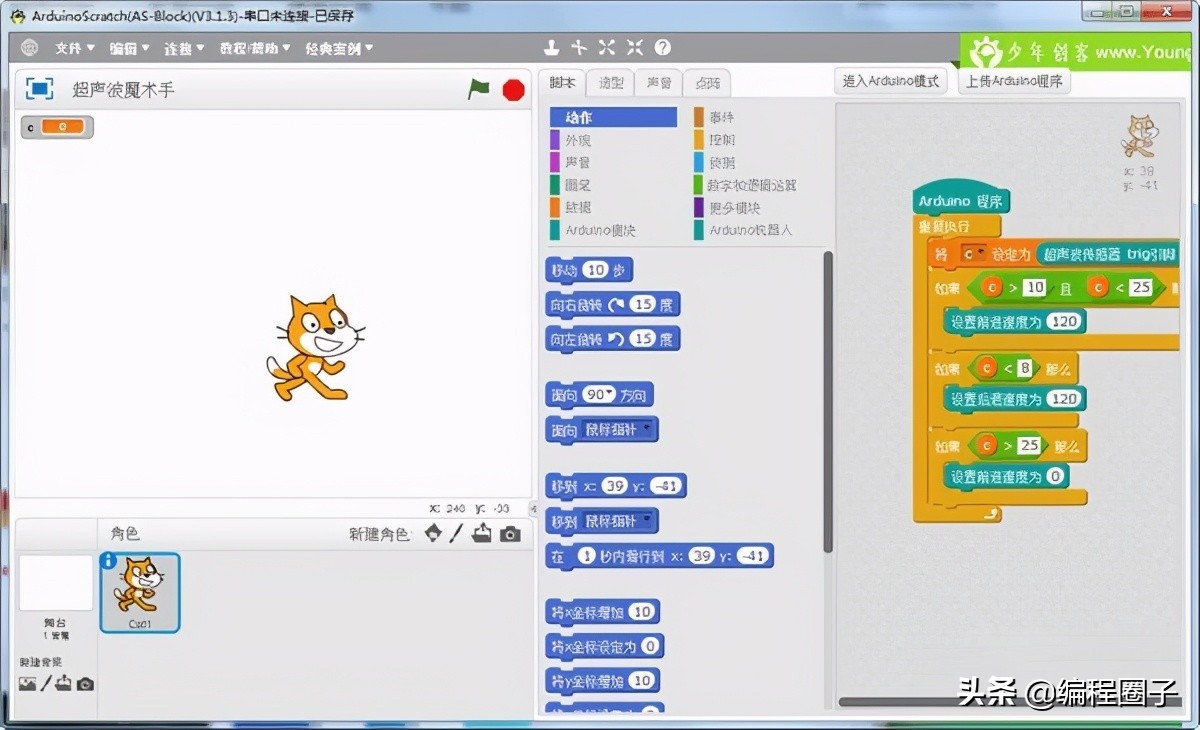
Task: Click the 上传Arduino程序 button
Action: [x=1014, y=81]
